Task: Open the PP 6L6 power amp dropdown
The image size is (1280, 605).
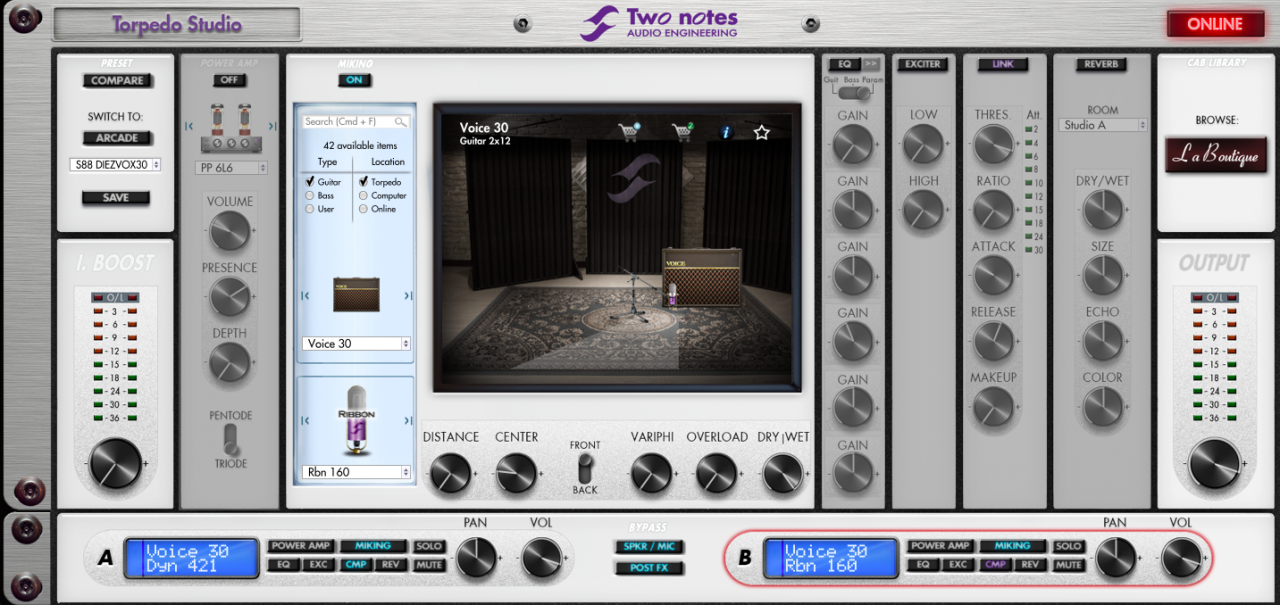Action: (x=231, y=168)
